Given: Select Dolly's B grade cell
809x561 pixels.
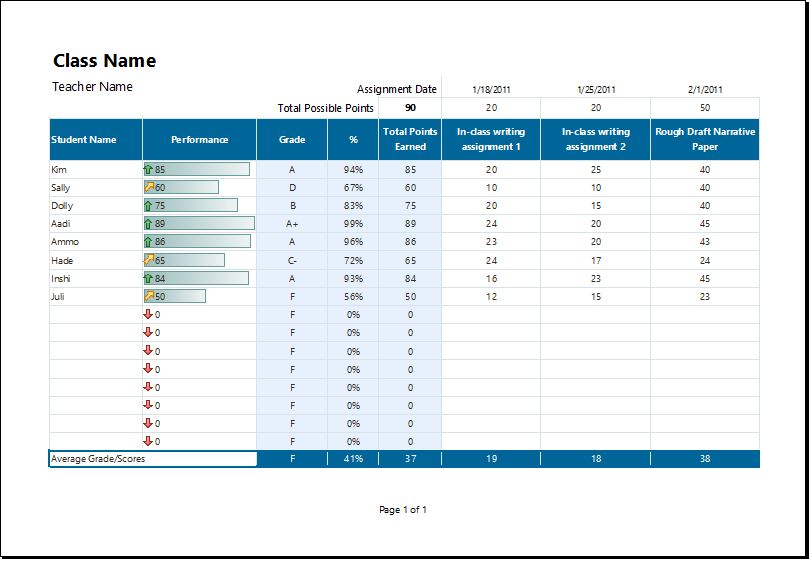Looking at the screenshot, I should point(292,205).
